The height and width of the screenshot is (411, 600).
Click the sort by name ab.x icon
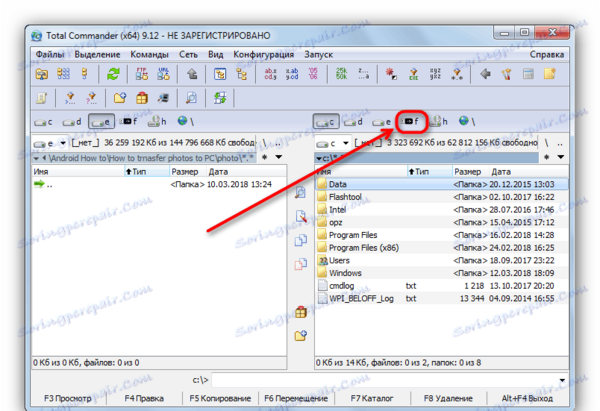(270, 73)
